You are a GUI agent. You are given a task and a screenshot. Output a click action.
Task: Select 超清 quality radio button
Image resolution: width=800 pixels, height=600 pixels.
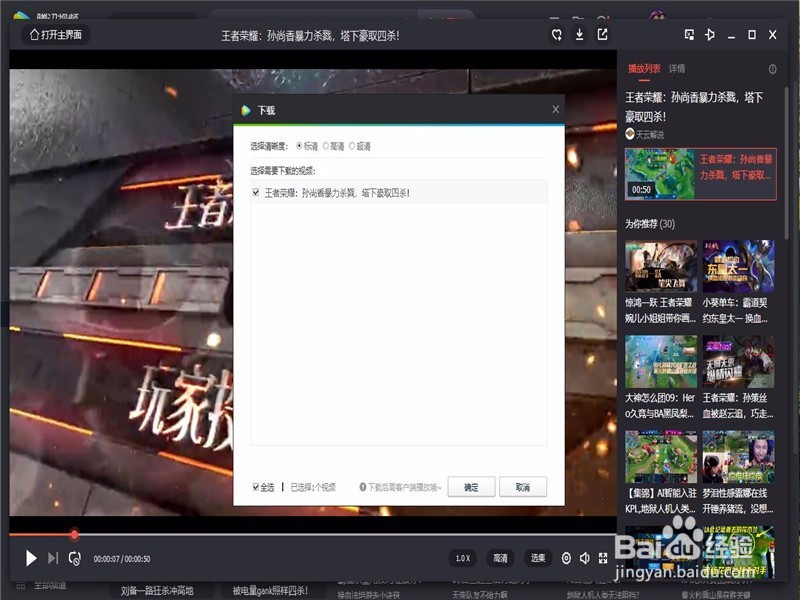352,146
